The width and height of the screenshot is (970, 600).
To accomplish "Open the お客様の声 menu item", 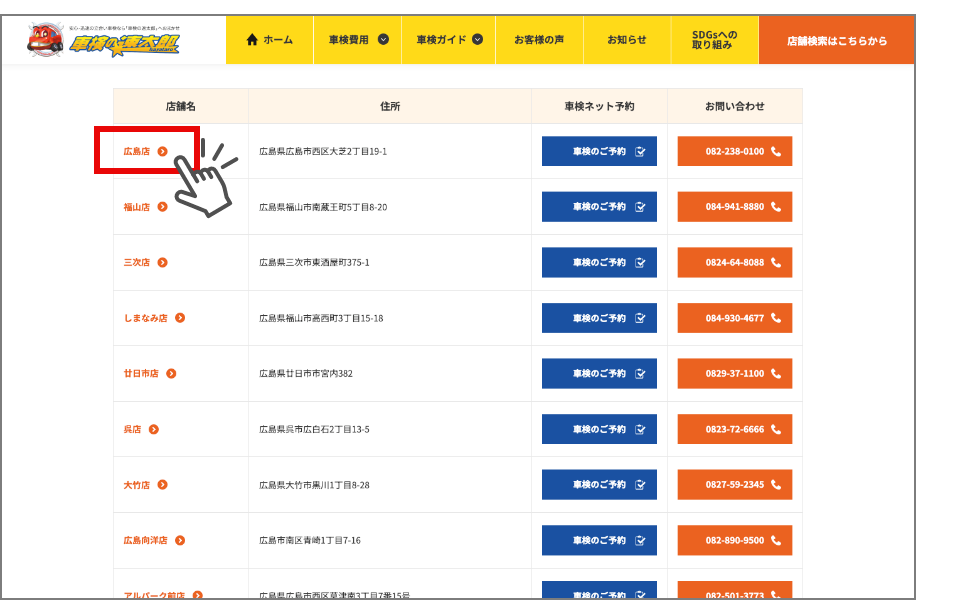I will click(539, 40).
